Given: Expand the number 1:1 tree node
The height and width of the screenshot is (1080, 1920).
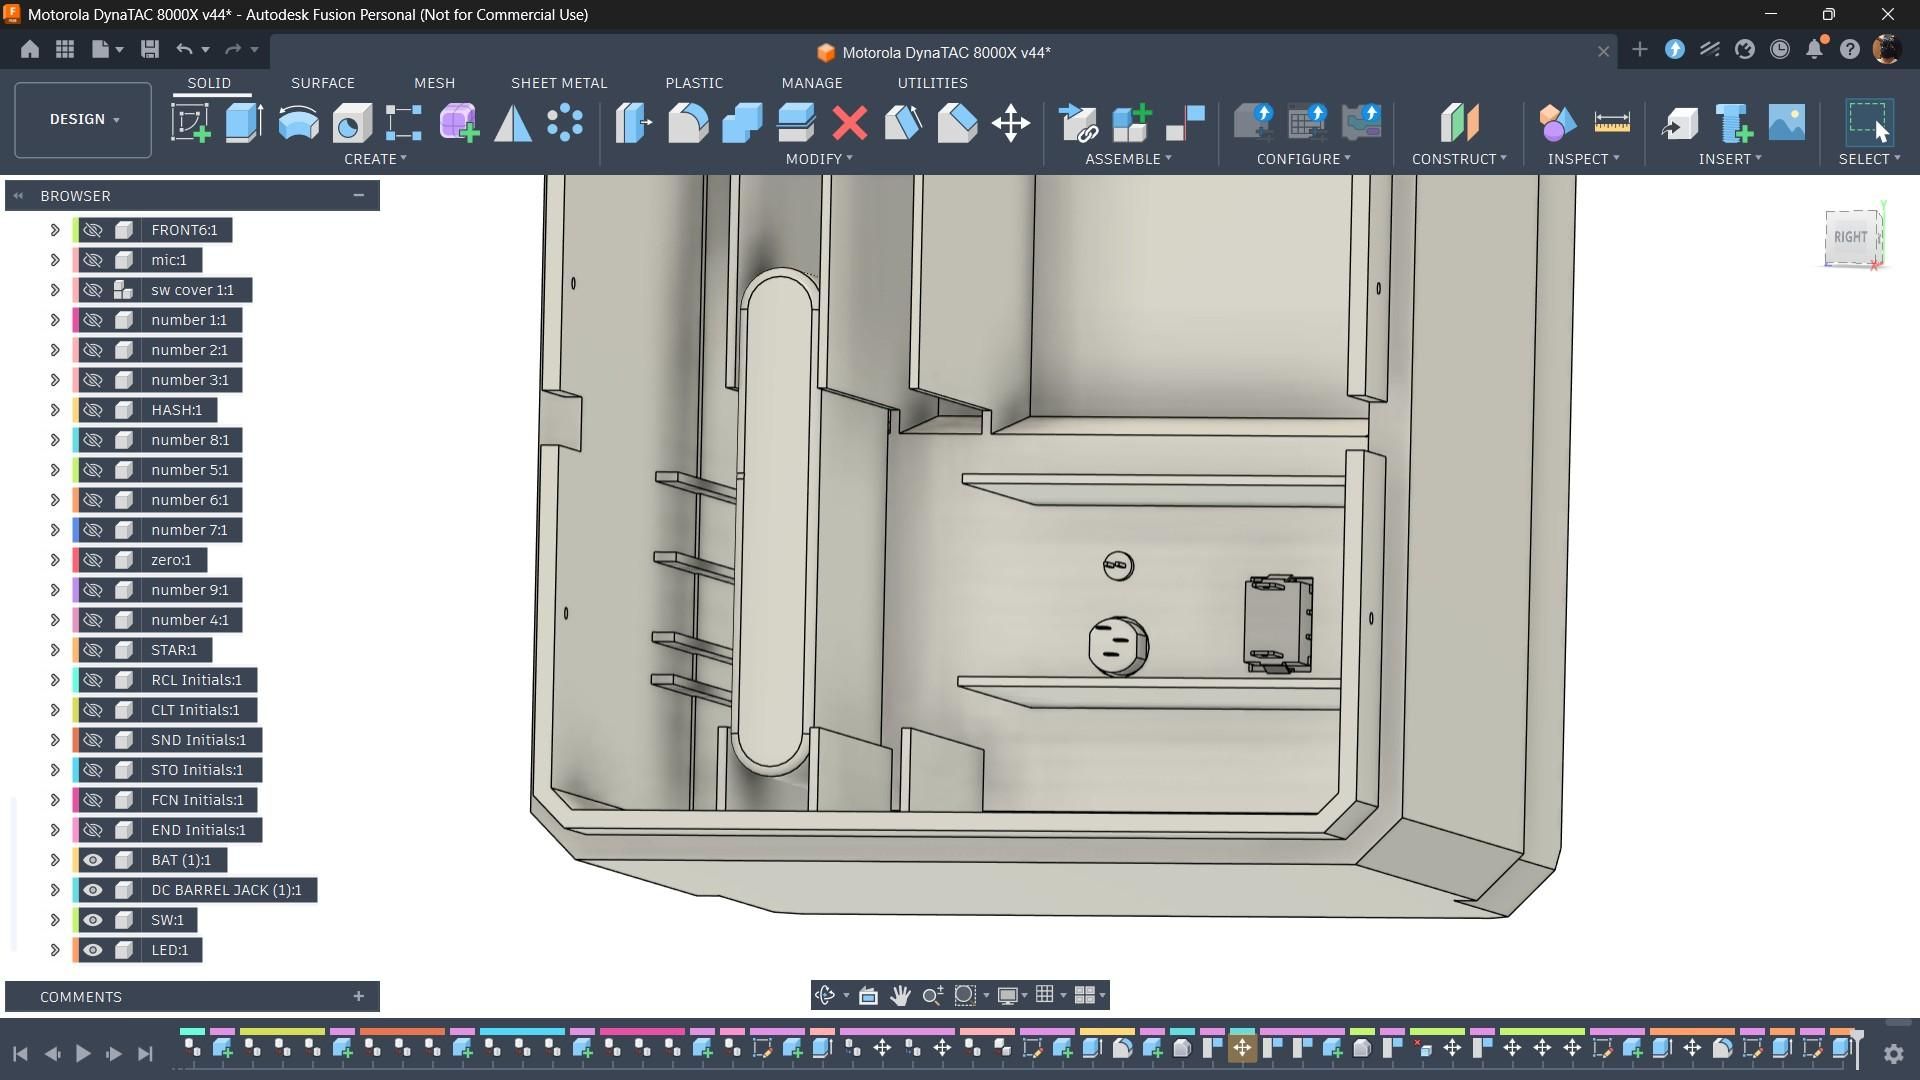Looking at the screenshot, I should (x=55, y=320).
